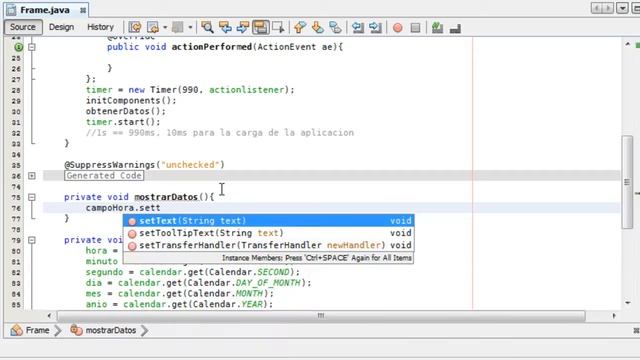This screenshot has height=360, width=640.
Task: Jump to Previous Bookmark icon
Action: 300,27
